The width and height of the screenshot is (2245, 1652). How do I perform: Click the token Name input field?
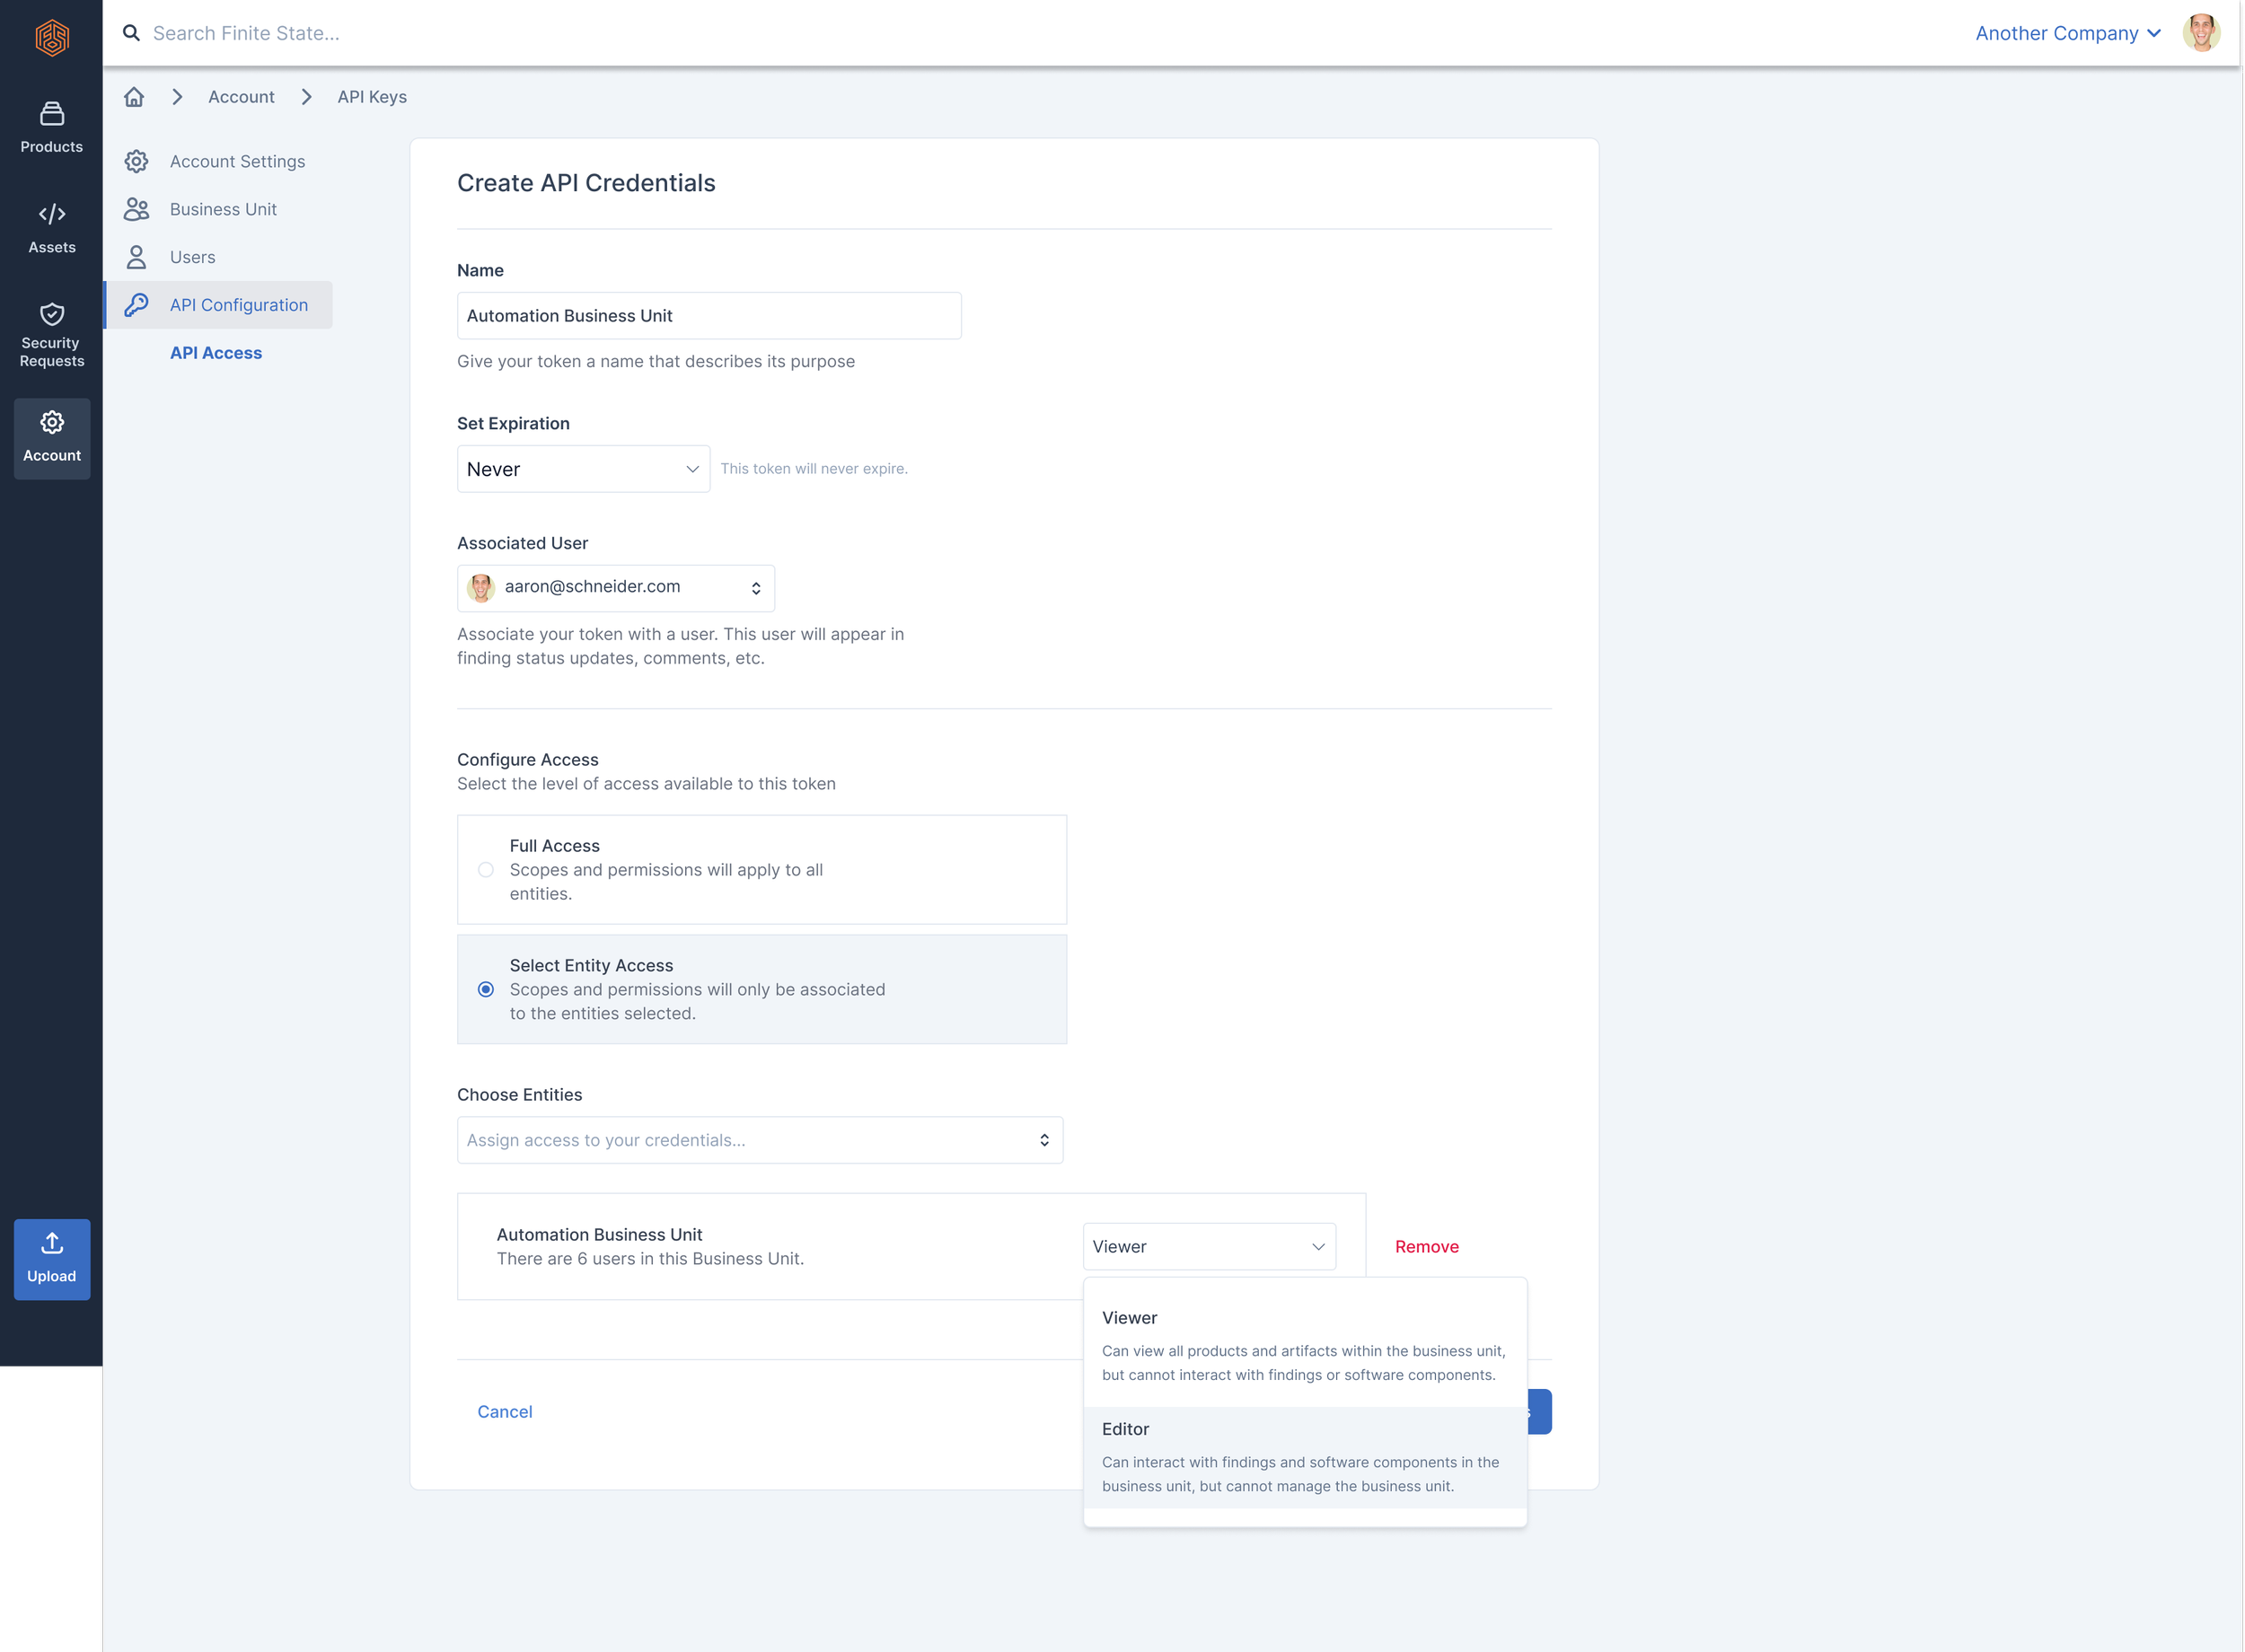click(x=709, y=316)
